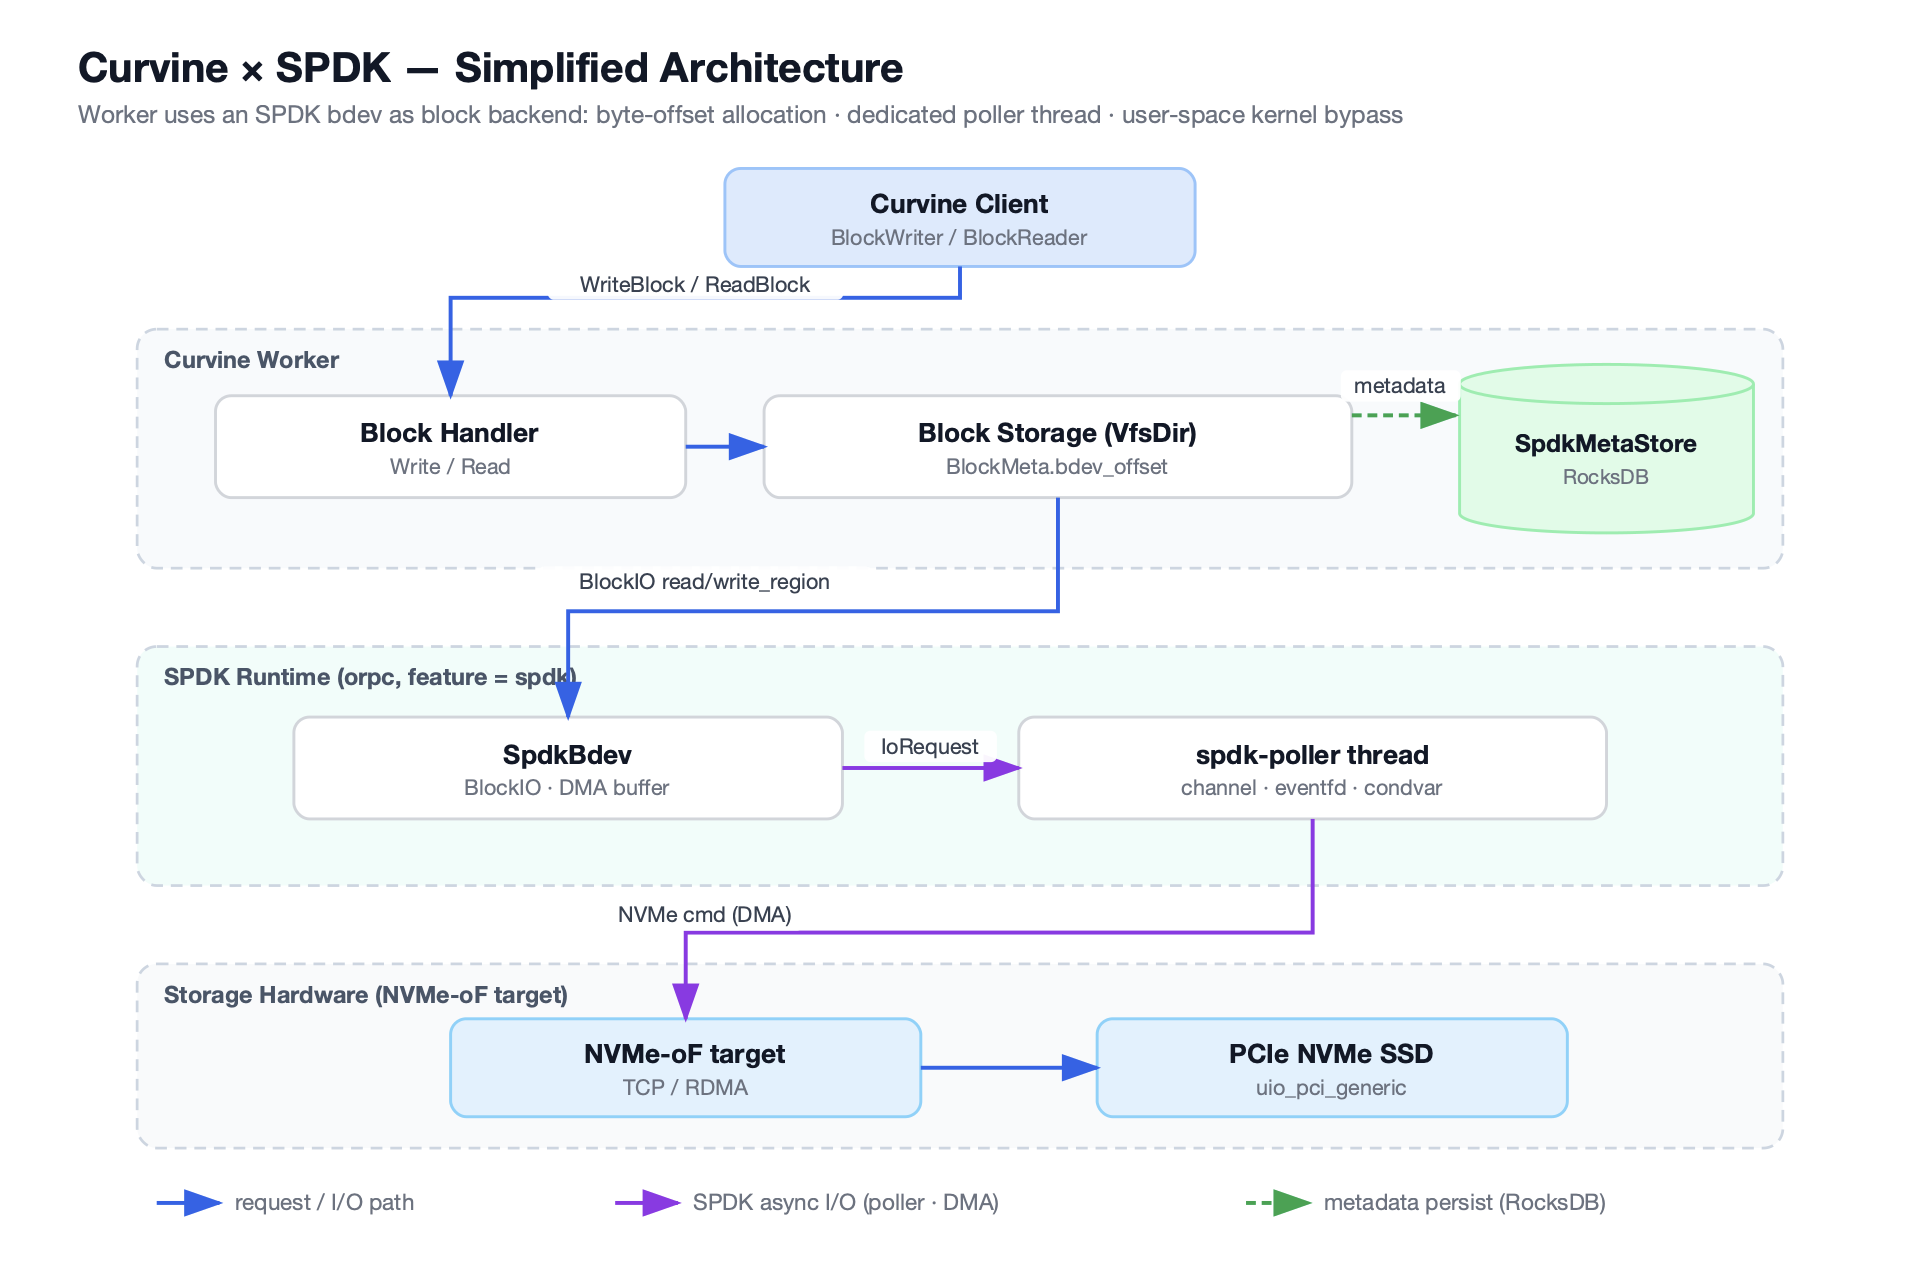Select the Block Handler node
The height and width of the screenshot is (1273, 1920).
point(450,447)
